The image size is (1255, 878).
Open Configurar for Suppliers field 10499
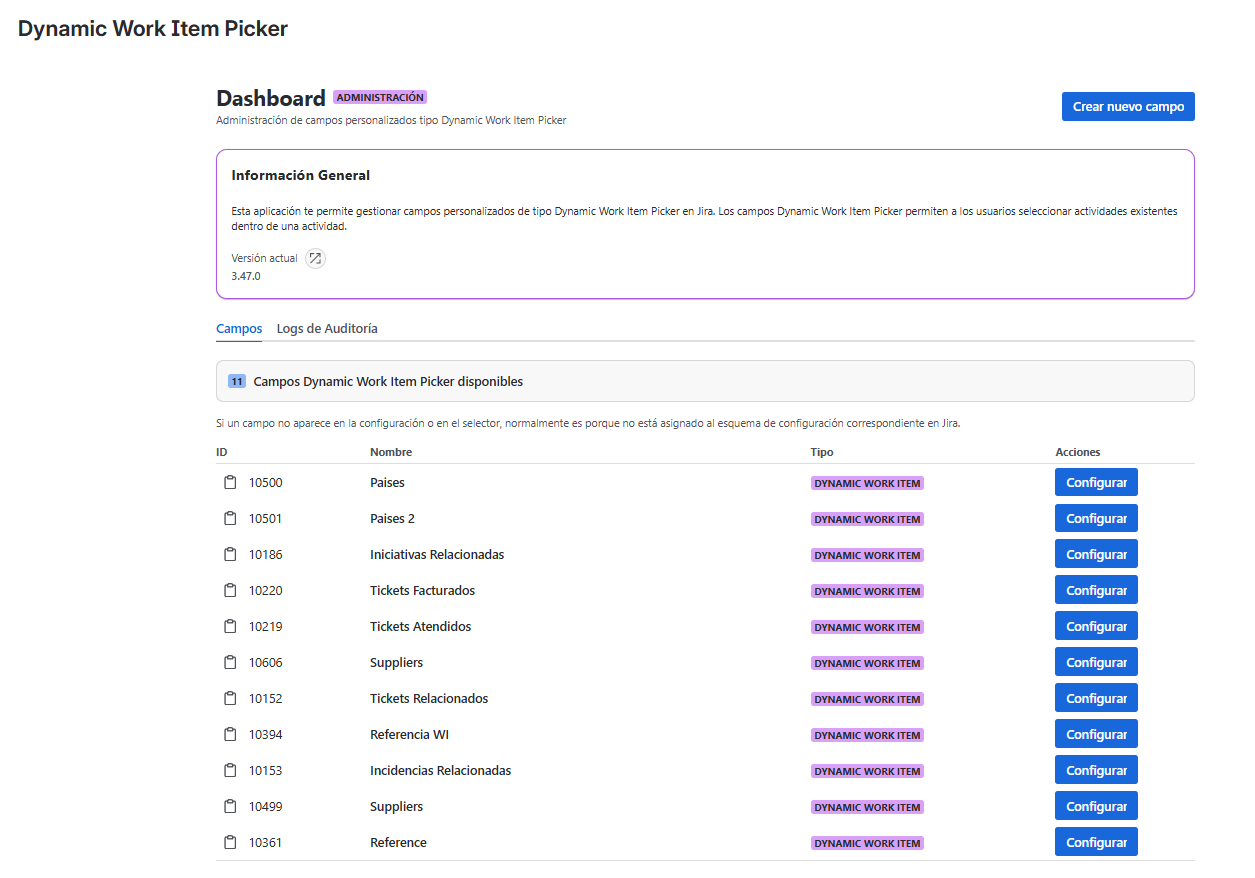pyautogui.click(x=1096, y=807)
